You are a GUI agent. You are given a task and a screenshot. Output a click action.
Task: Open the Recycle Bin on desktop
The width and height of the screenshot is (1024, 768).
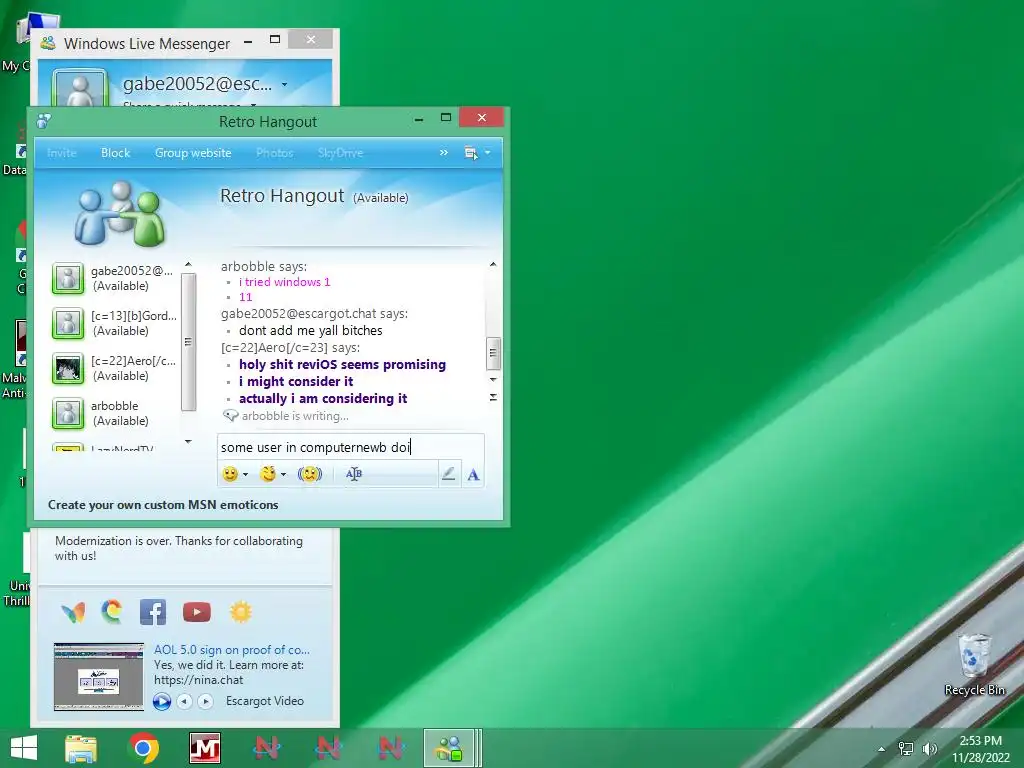[974, 664]
